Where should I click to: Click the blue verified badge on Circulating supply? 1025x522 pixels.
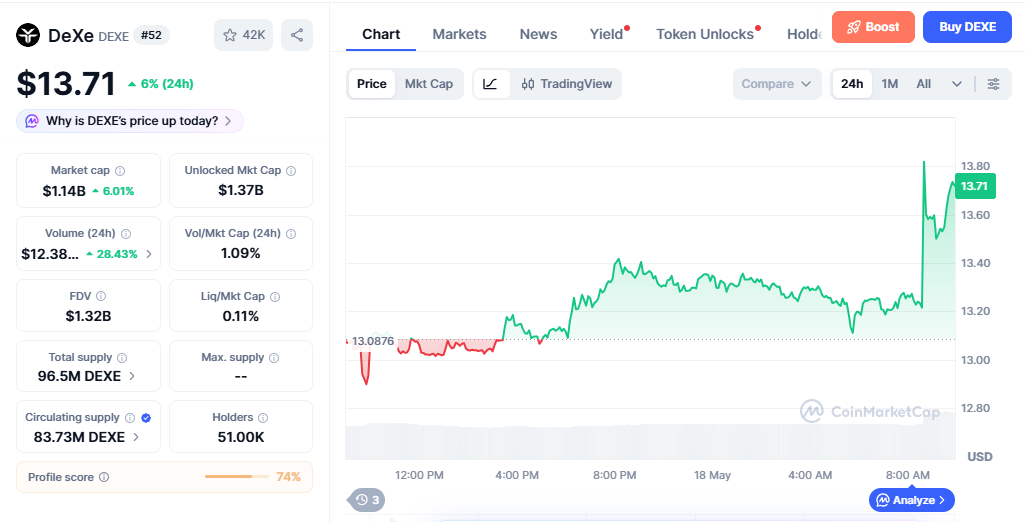point(146,417)
